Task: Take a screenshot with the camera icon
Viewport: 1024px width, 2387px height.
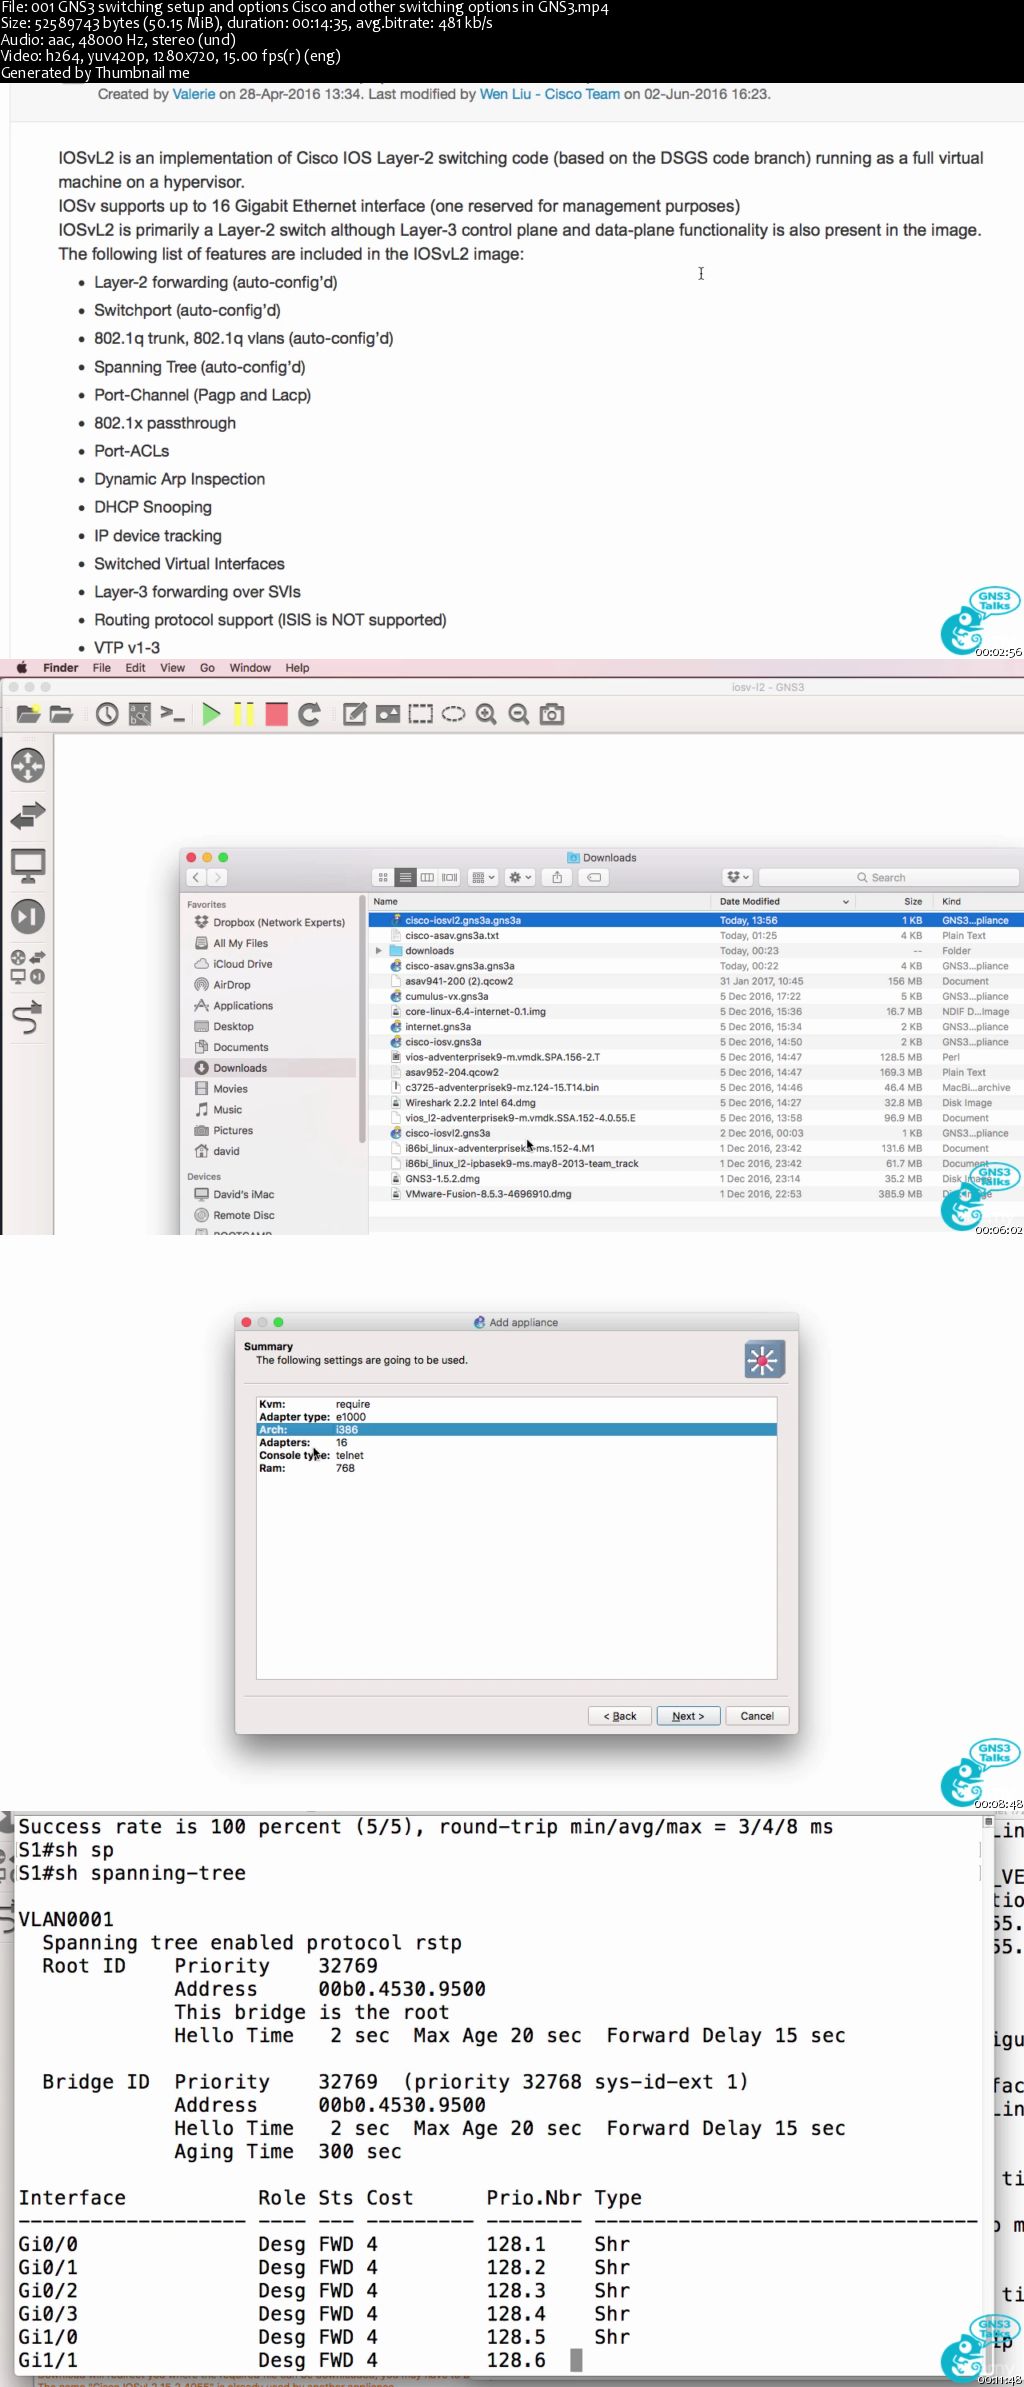Action: (552, 714)
